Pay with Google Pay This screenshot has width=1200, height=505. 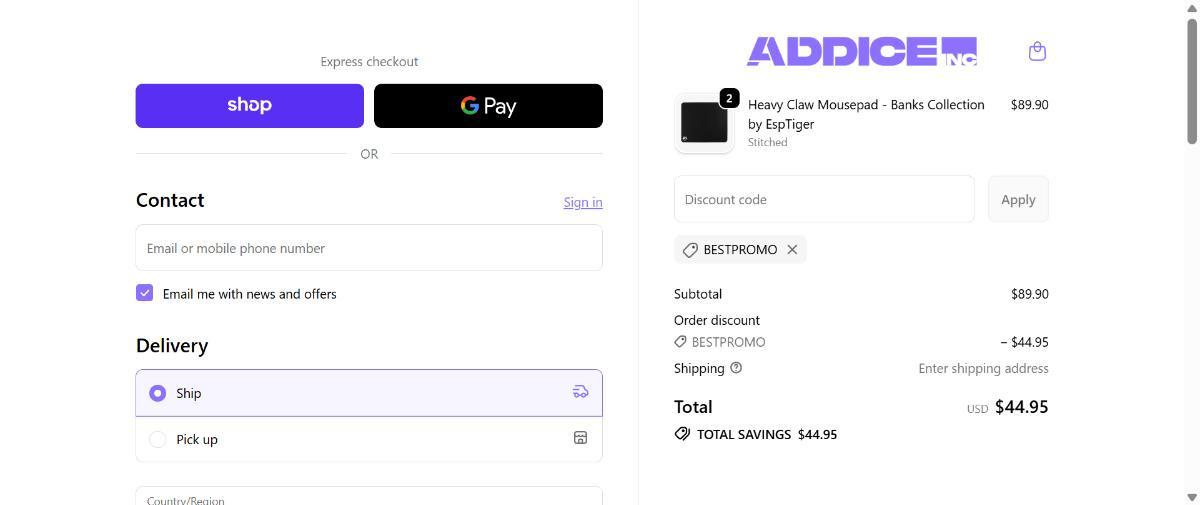coord(488,106)
